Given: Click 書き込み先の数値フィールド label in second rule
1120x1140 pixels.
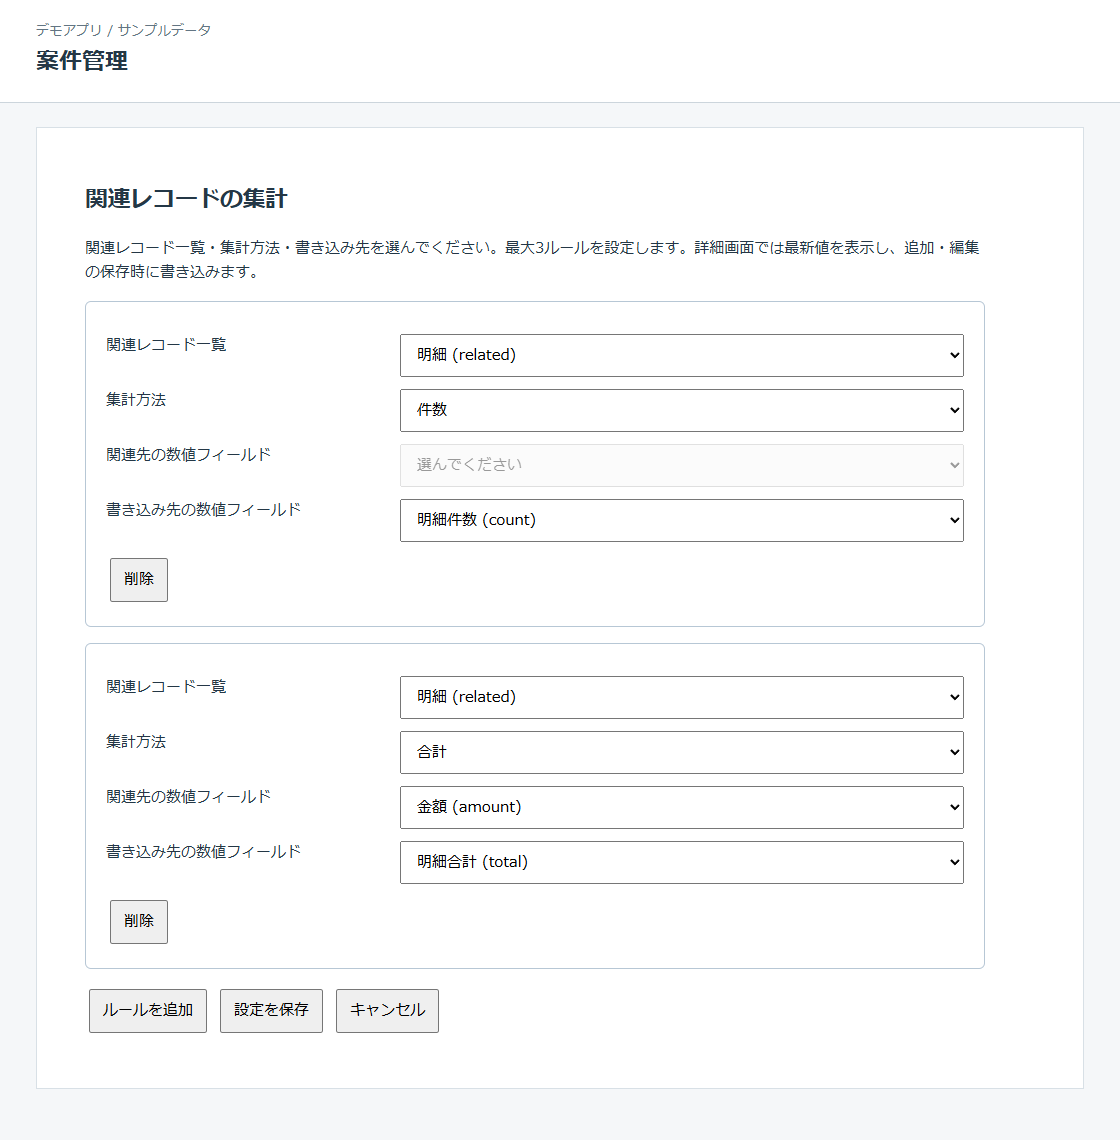Looking at the screenshot, I should 204,851.
